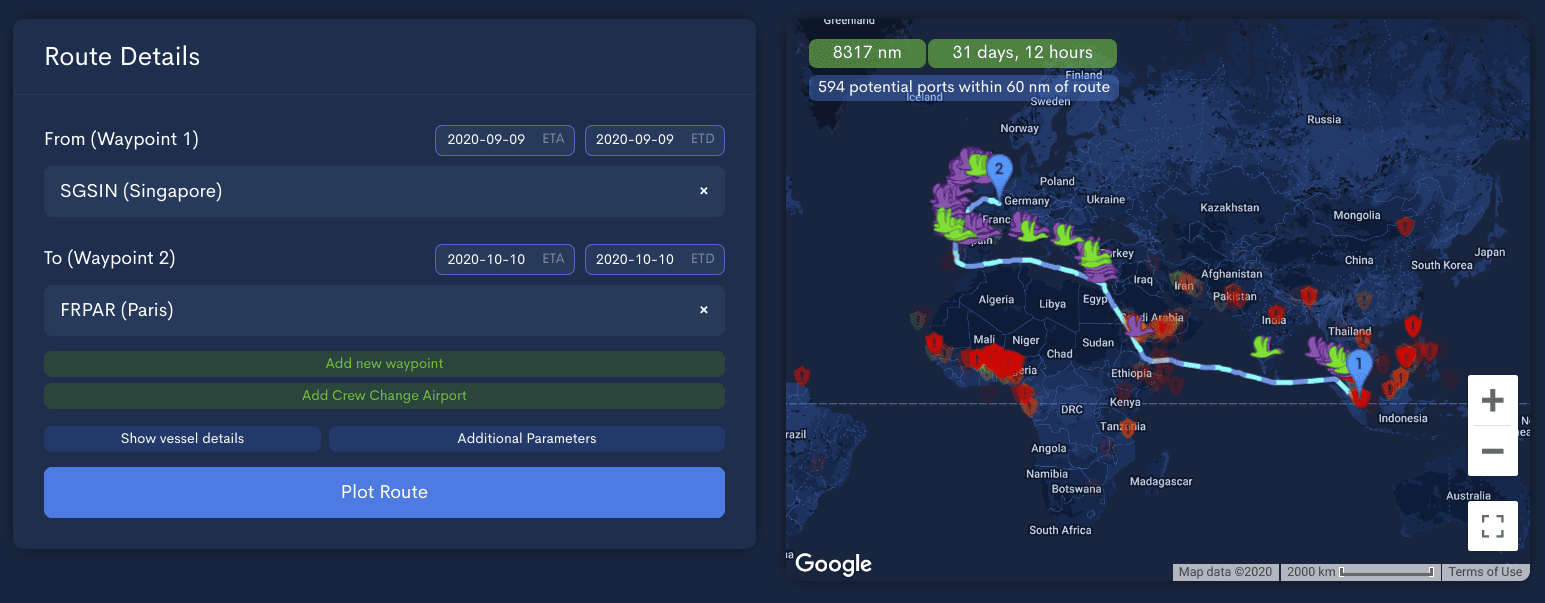
Task: Add new waypoint
Action: pos(384,364)
